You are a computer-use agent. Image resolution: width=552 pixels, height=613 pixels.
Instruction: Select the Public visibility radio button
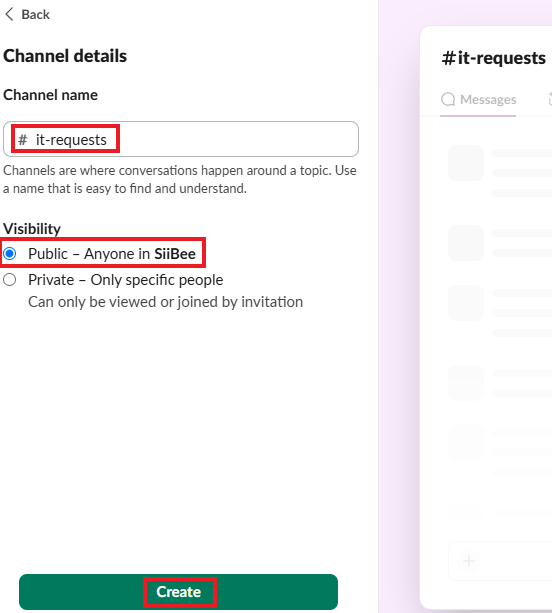(10, 254)
